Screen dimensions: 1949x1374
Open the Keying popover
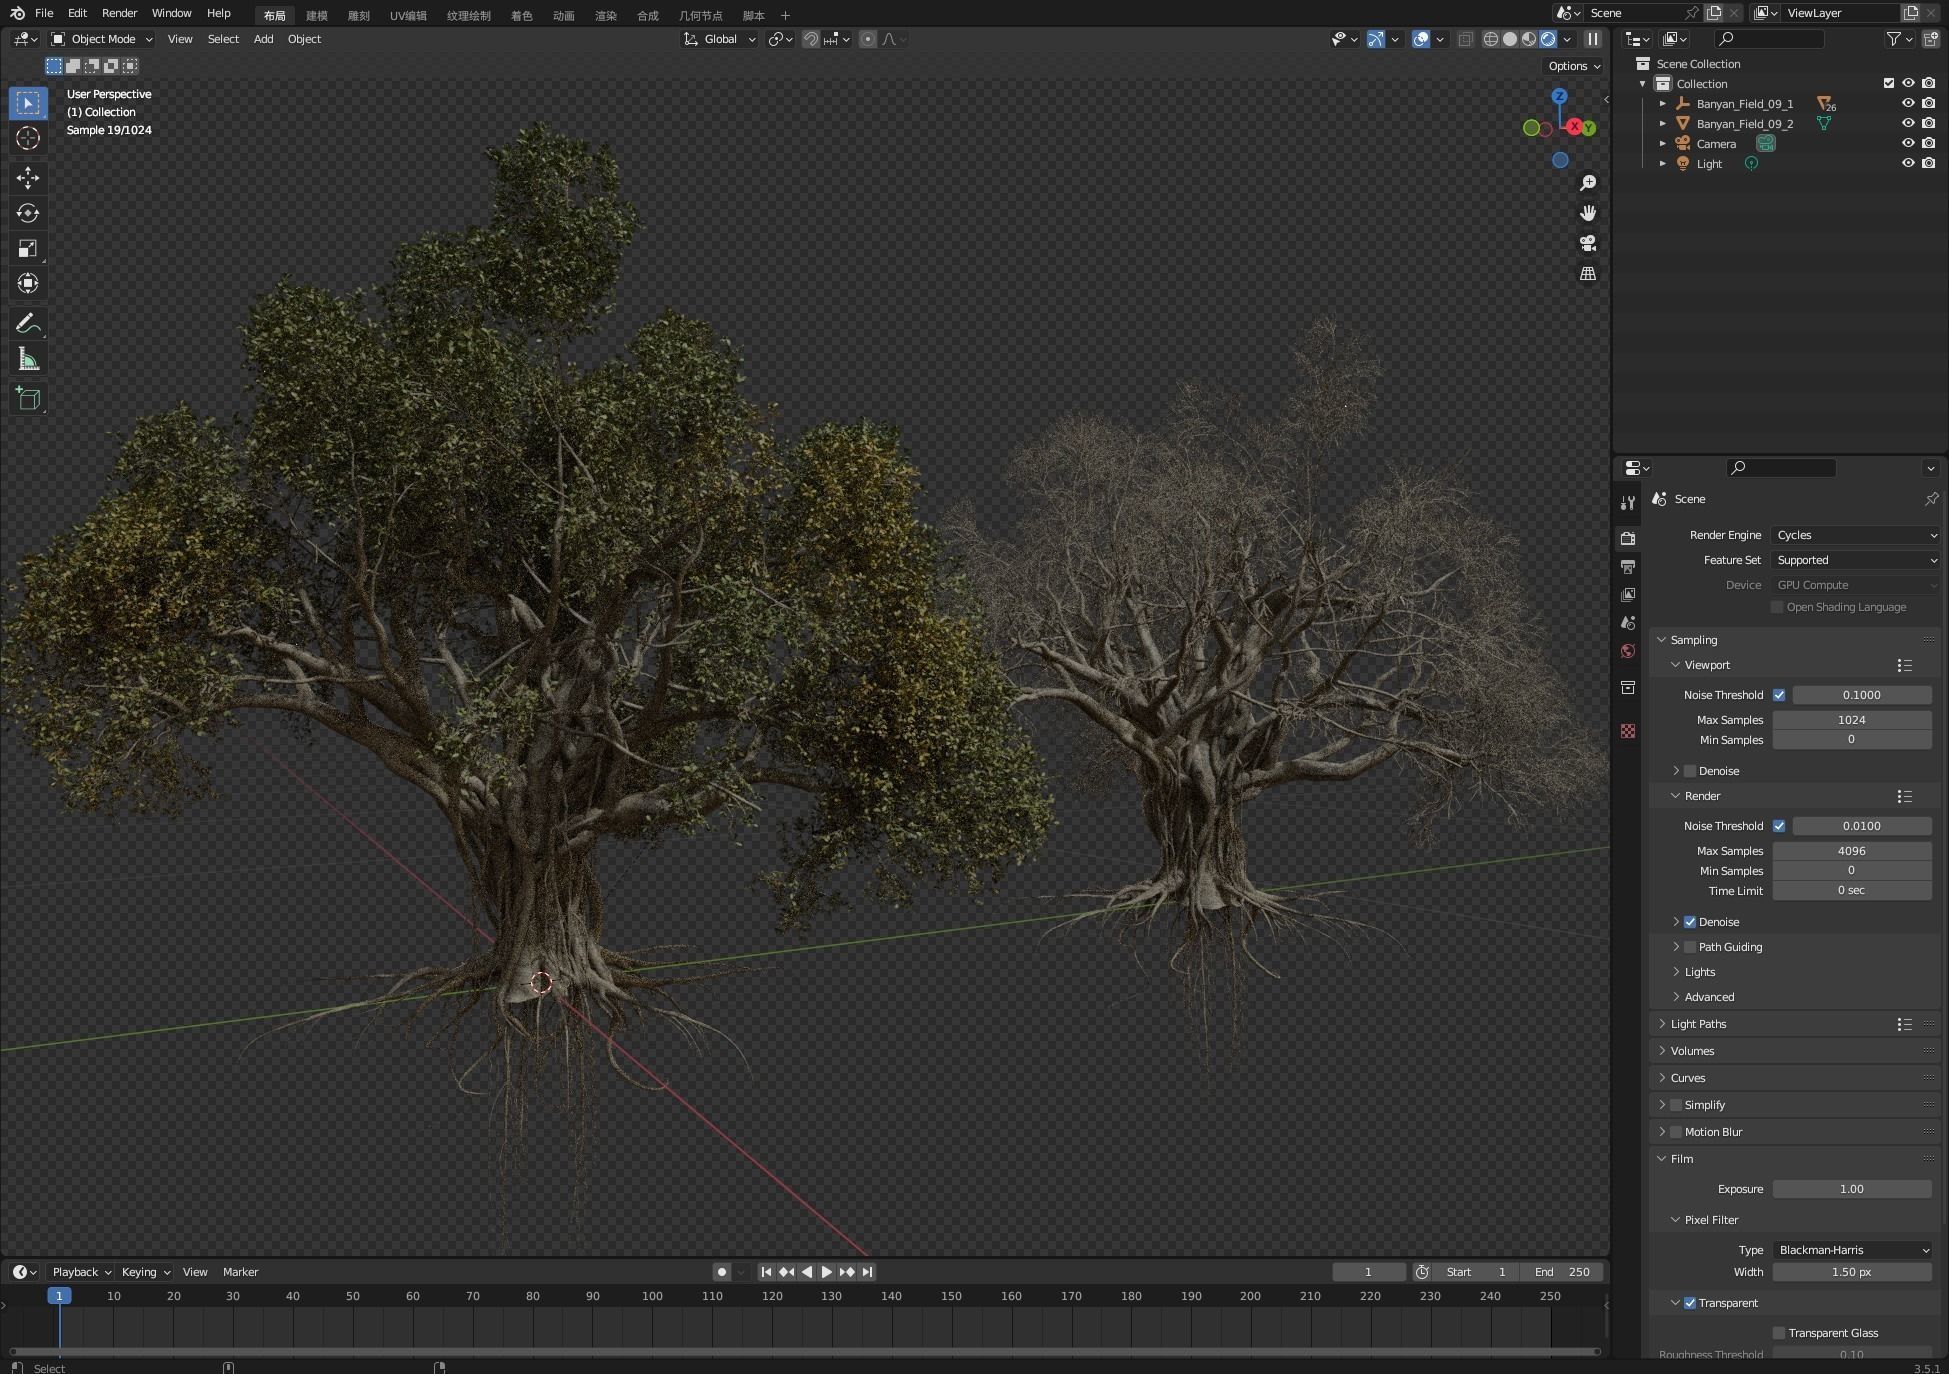coord(145,1272)
